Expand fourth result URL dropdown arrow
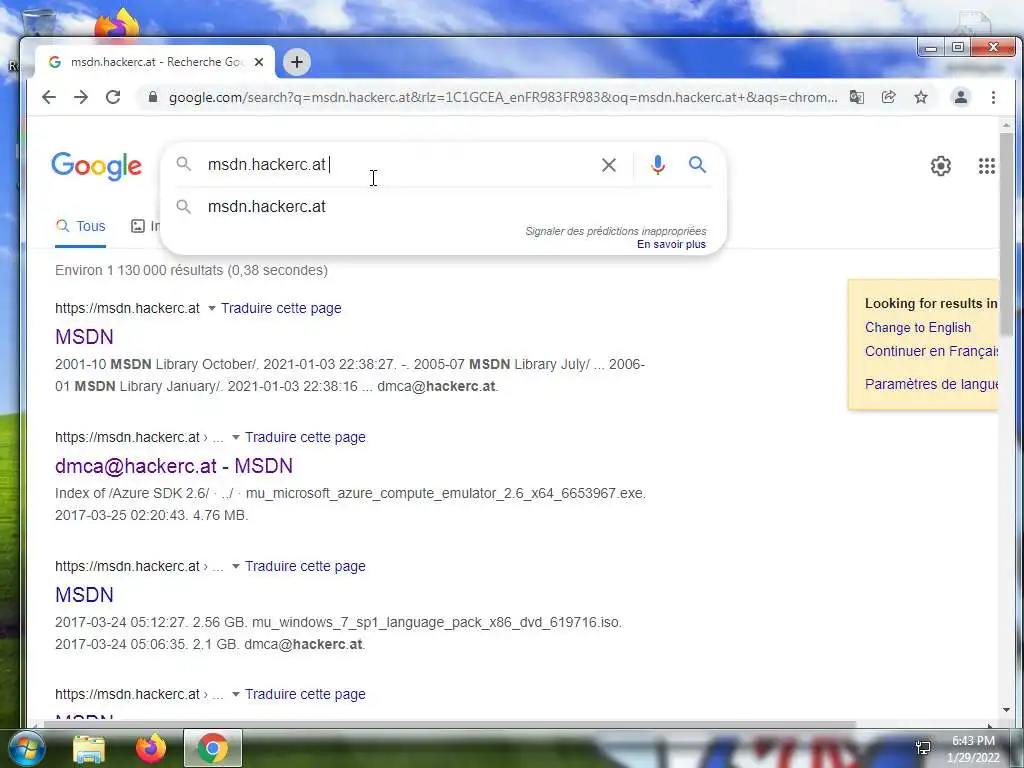Image resolution: width=1024 pixels, height=768 pixels. tap(236, 694)
